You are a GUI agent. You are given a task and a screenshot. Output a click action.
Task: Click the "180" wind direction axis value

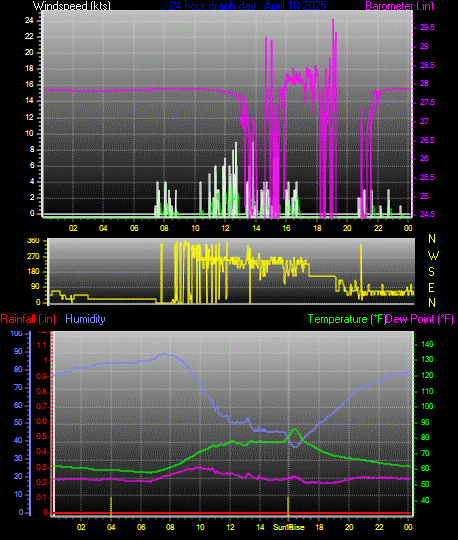33,271
